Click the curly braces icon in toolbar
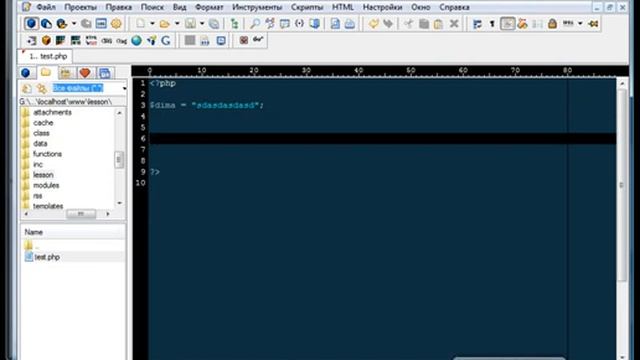The width and height of the screenshot is (640, 360). (300, 24)
